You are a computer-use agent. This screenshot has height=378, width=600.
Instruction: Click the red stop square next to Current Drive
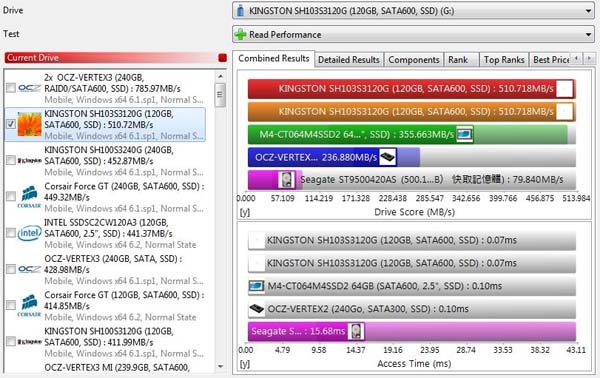(222, 58)
